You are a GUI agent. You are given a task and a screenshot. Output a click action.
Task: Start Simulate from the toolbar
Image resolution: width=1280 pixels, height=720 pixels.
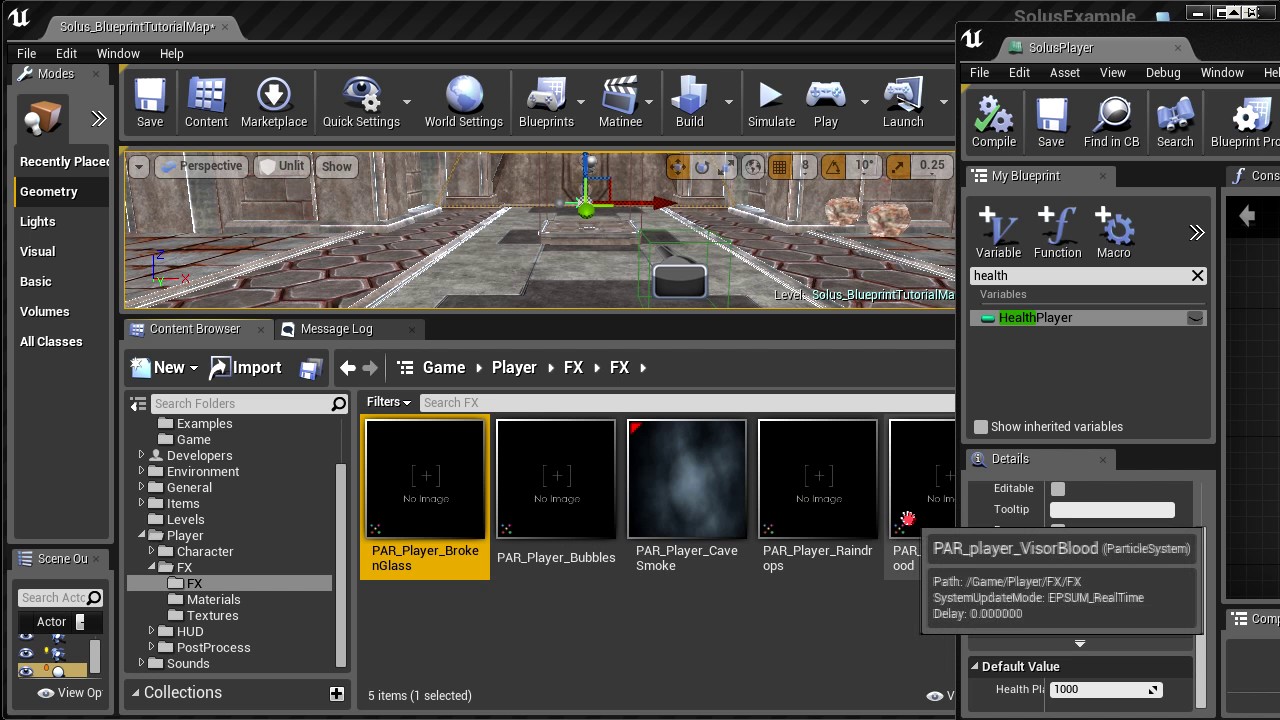click(771, 102)
